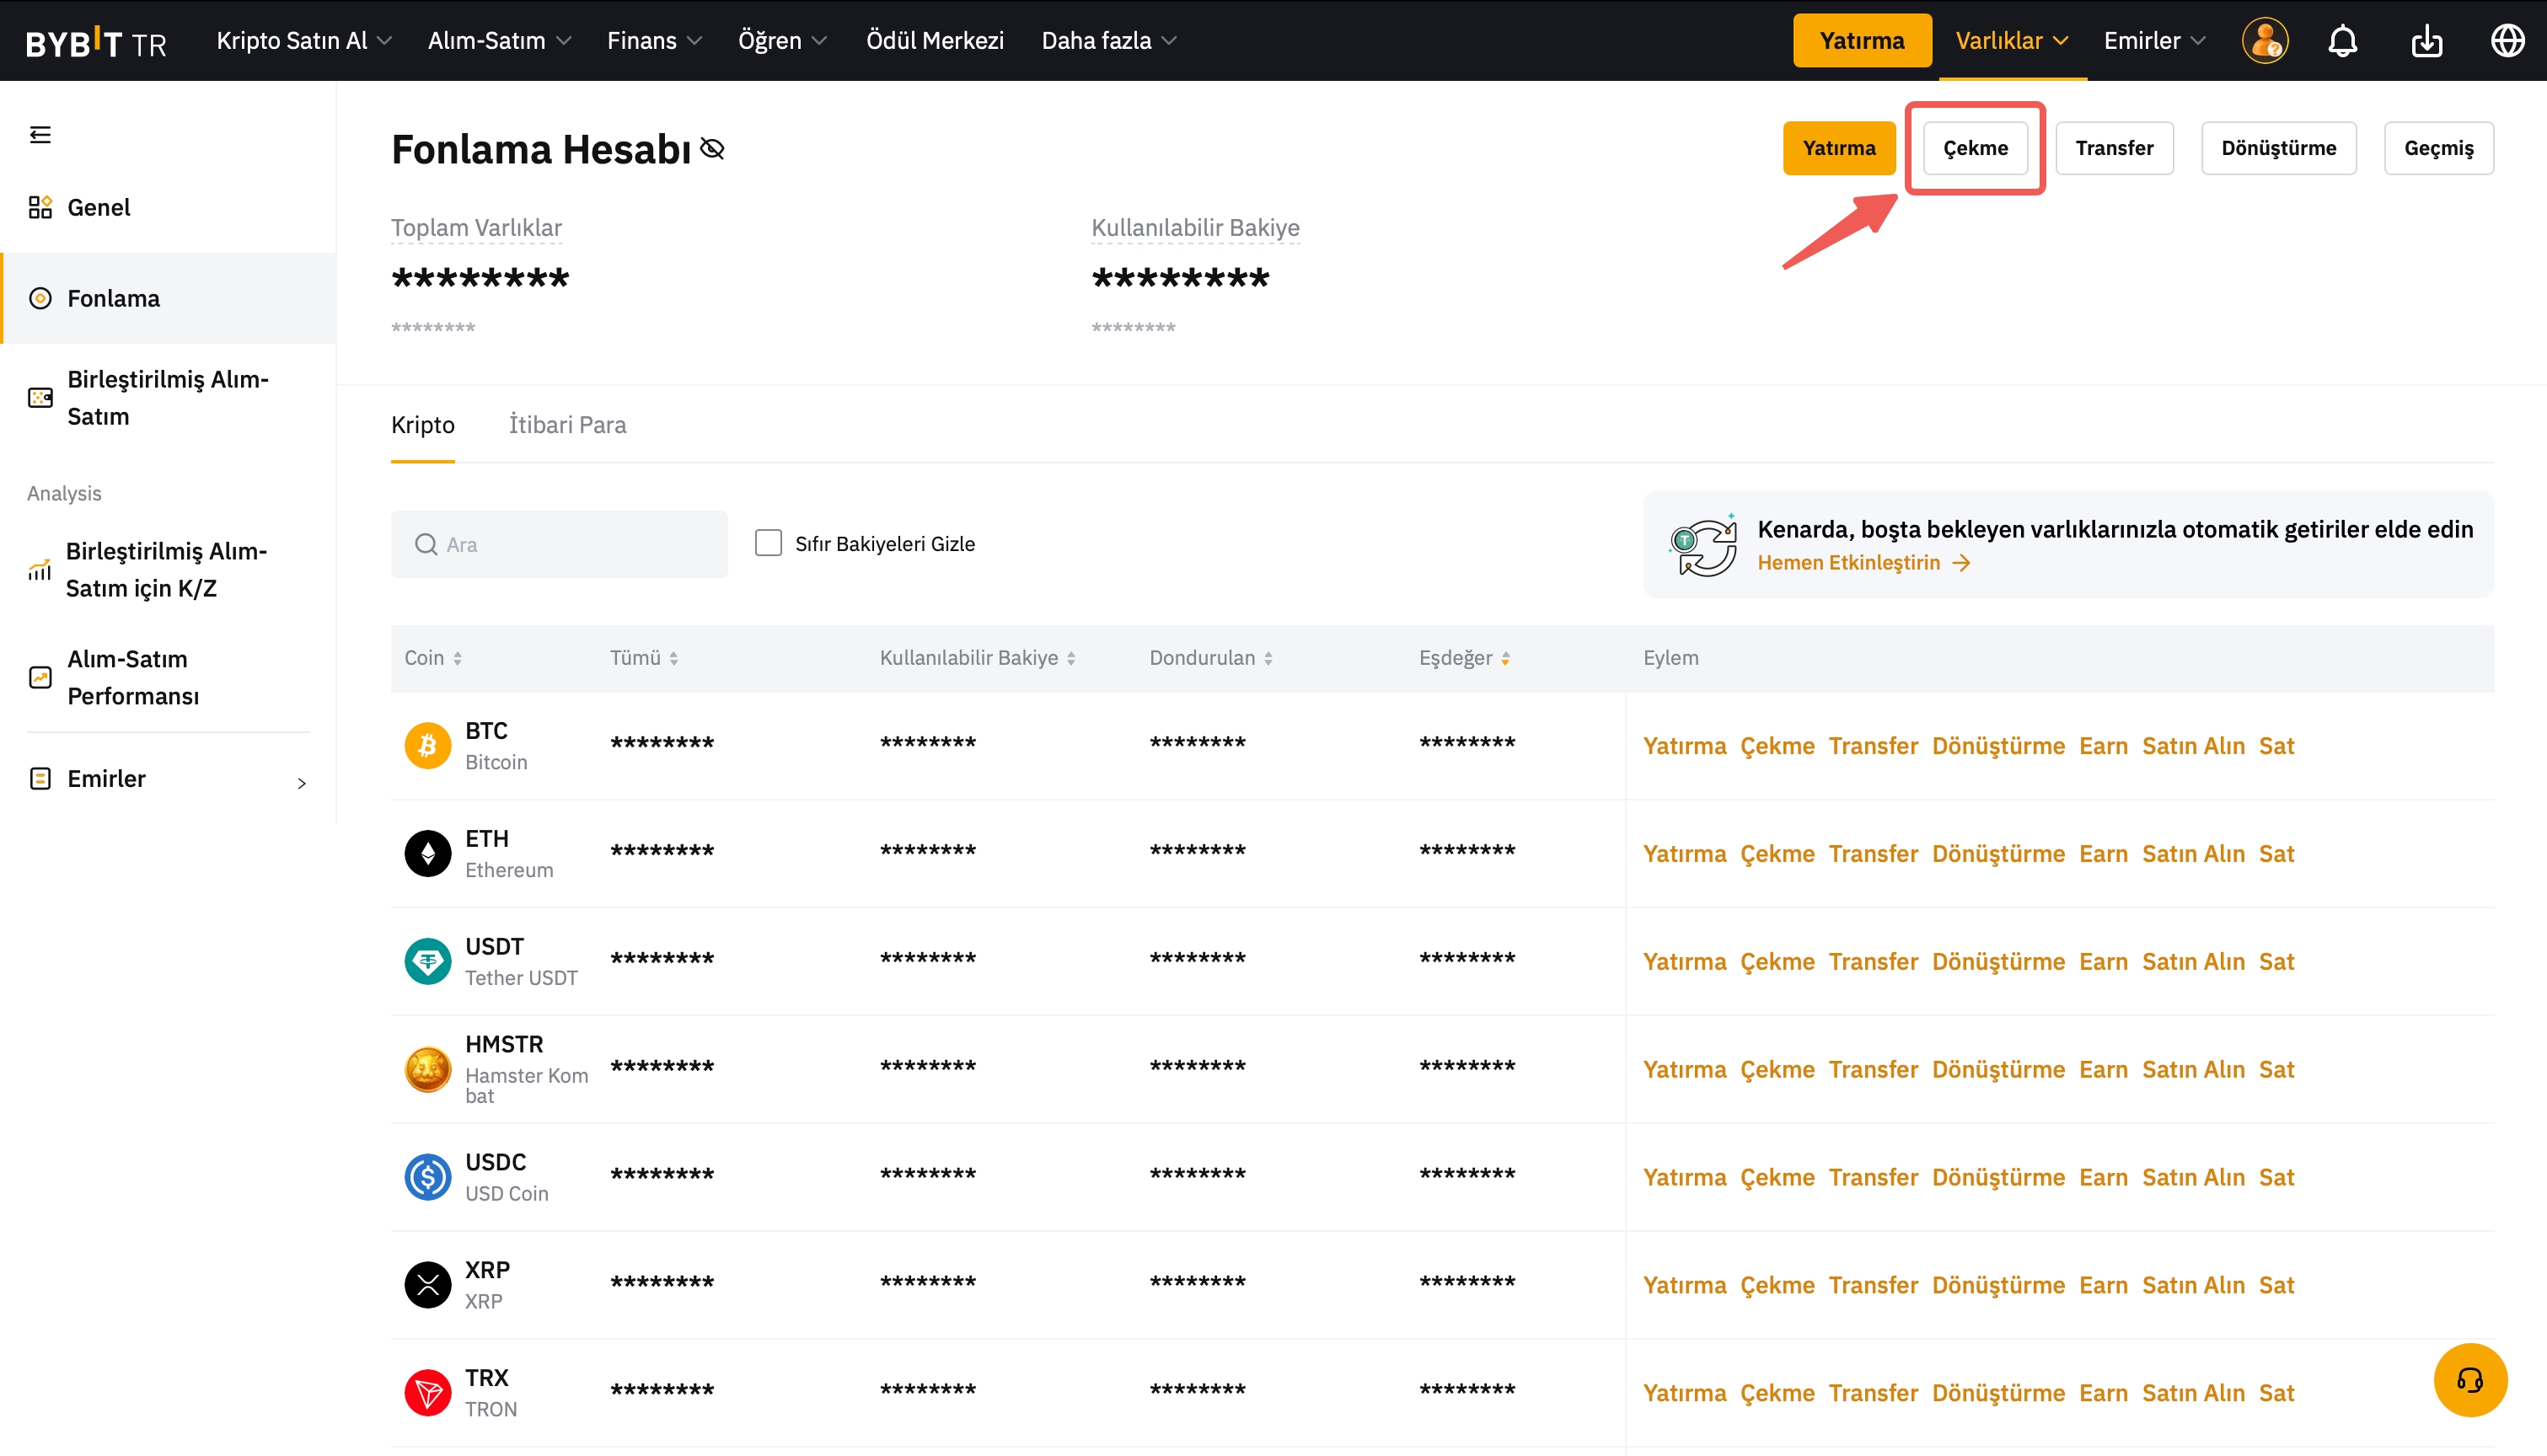This screenshot has width=2547, height=1456.
Task: Click the notification bell icon
Action: 2342,41
